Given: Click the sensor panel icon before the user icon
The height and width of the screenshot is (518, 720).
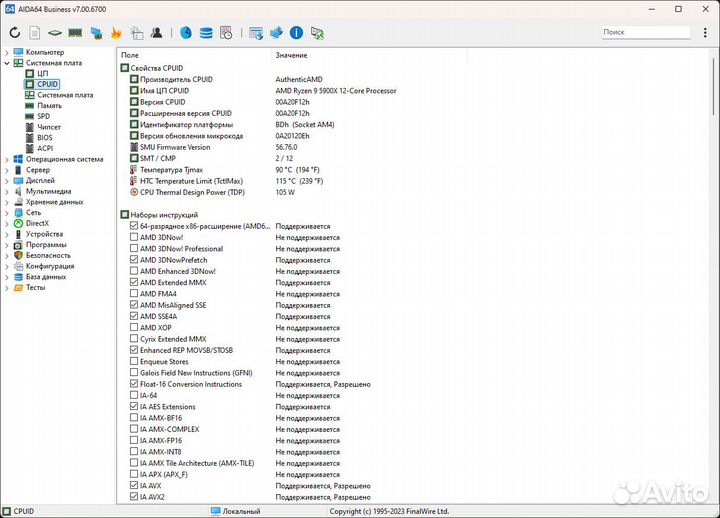Looking at the screenshot, I should 136,33.
